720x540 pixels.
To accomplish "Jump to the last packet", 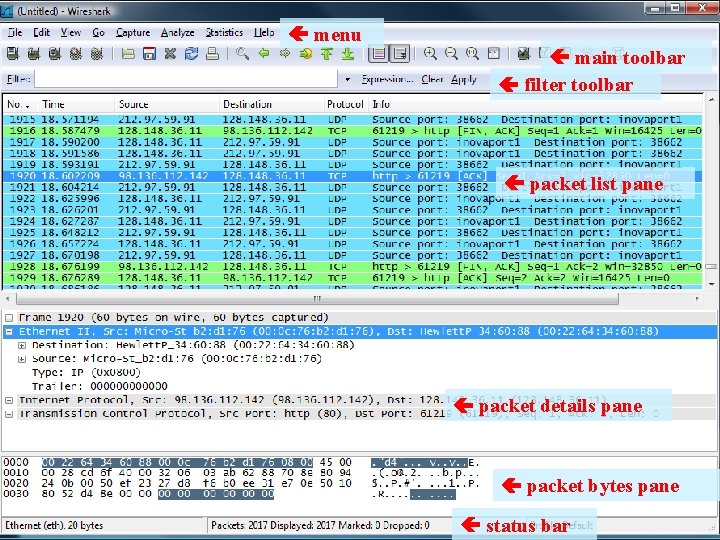I will 348,54.
